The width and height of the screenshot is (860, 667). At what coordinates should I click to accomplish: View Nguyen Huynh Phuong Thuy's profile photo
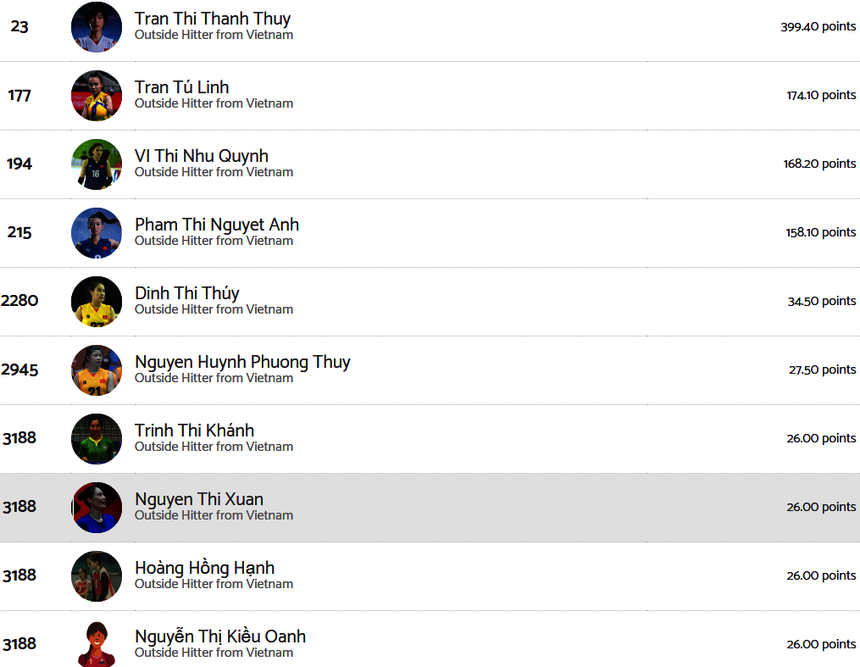pos(96,370)
